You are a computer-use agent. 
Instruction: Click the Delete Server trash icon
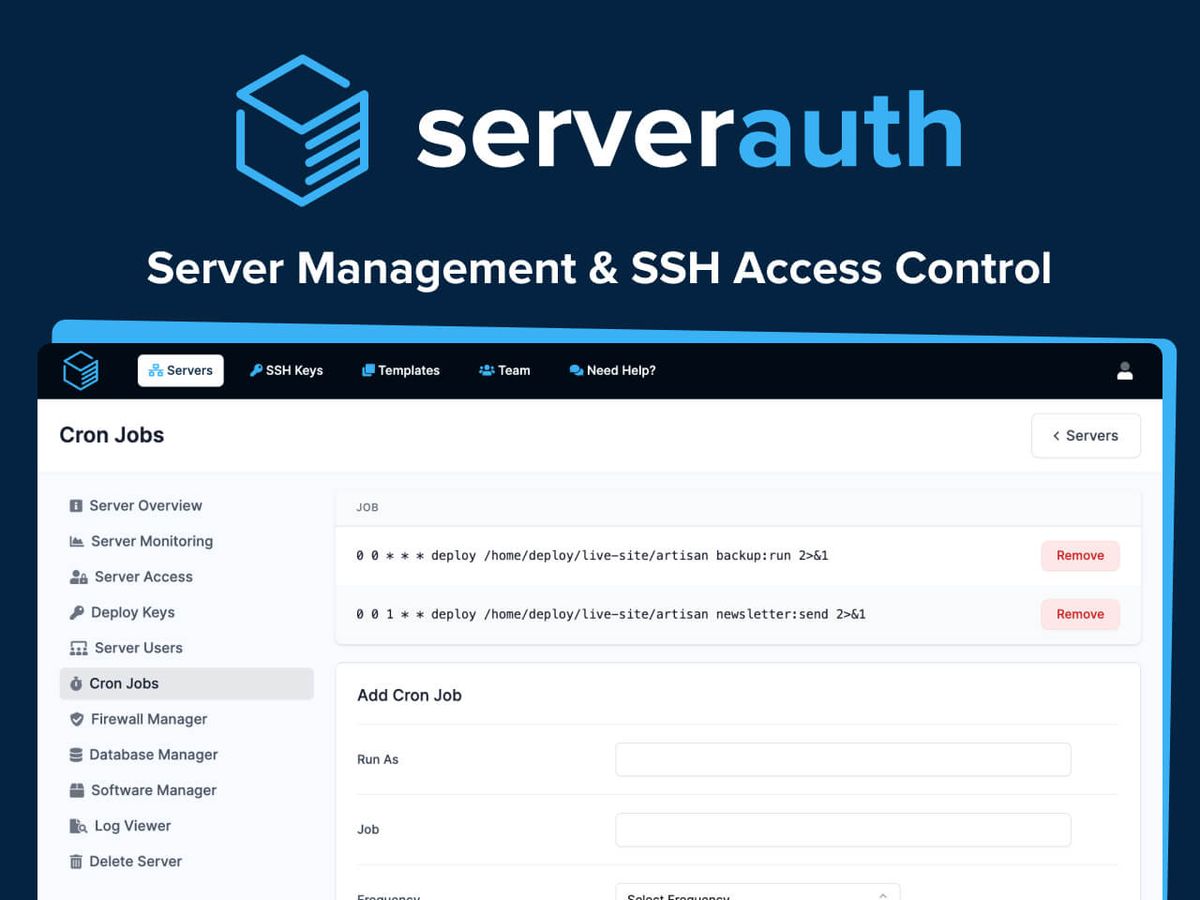(x=77, y=861)
